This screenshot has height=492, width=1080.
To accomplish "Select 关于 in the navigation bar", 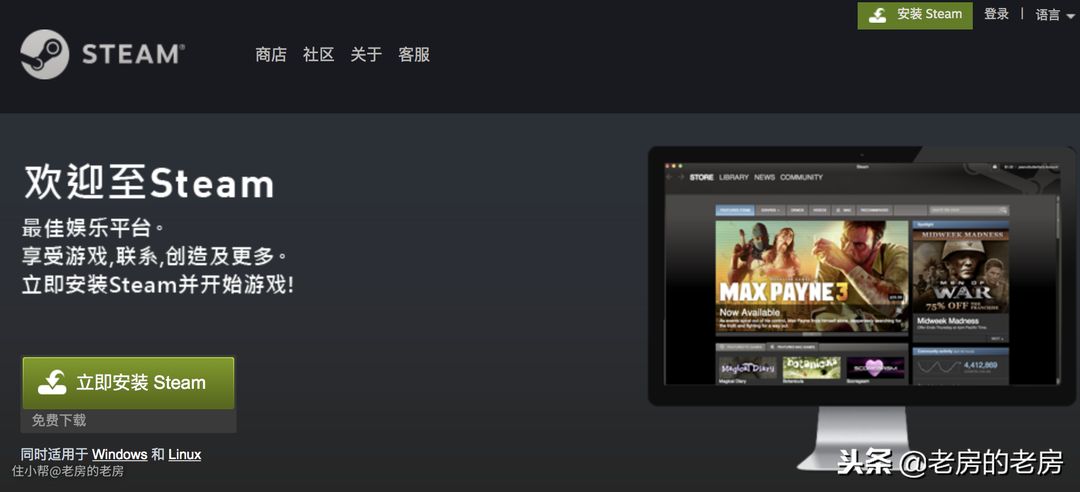I will click(366, 55).
